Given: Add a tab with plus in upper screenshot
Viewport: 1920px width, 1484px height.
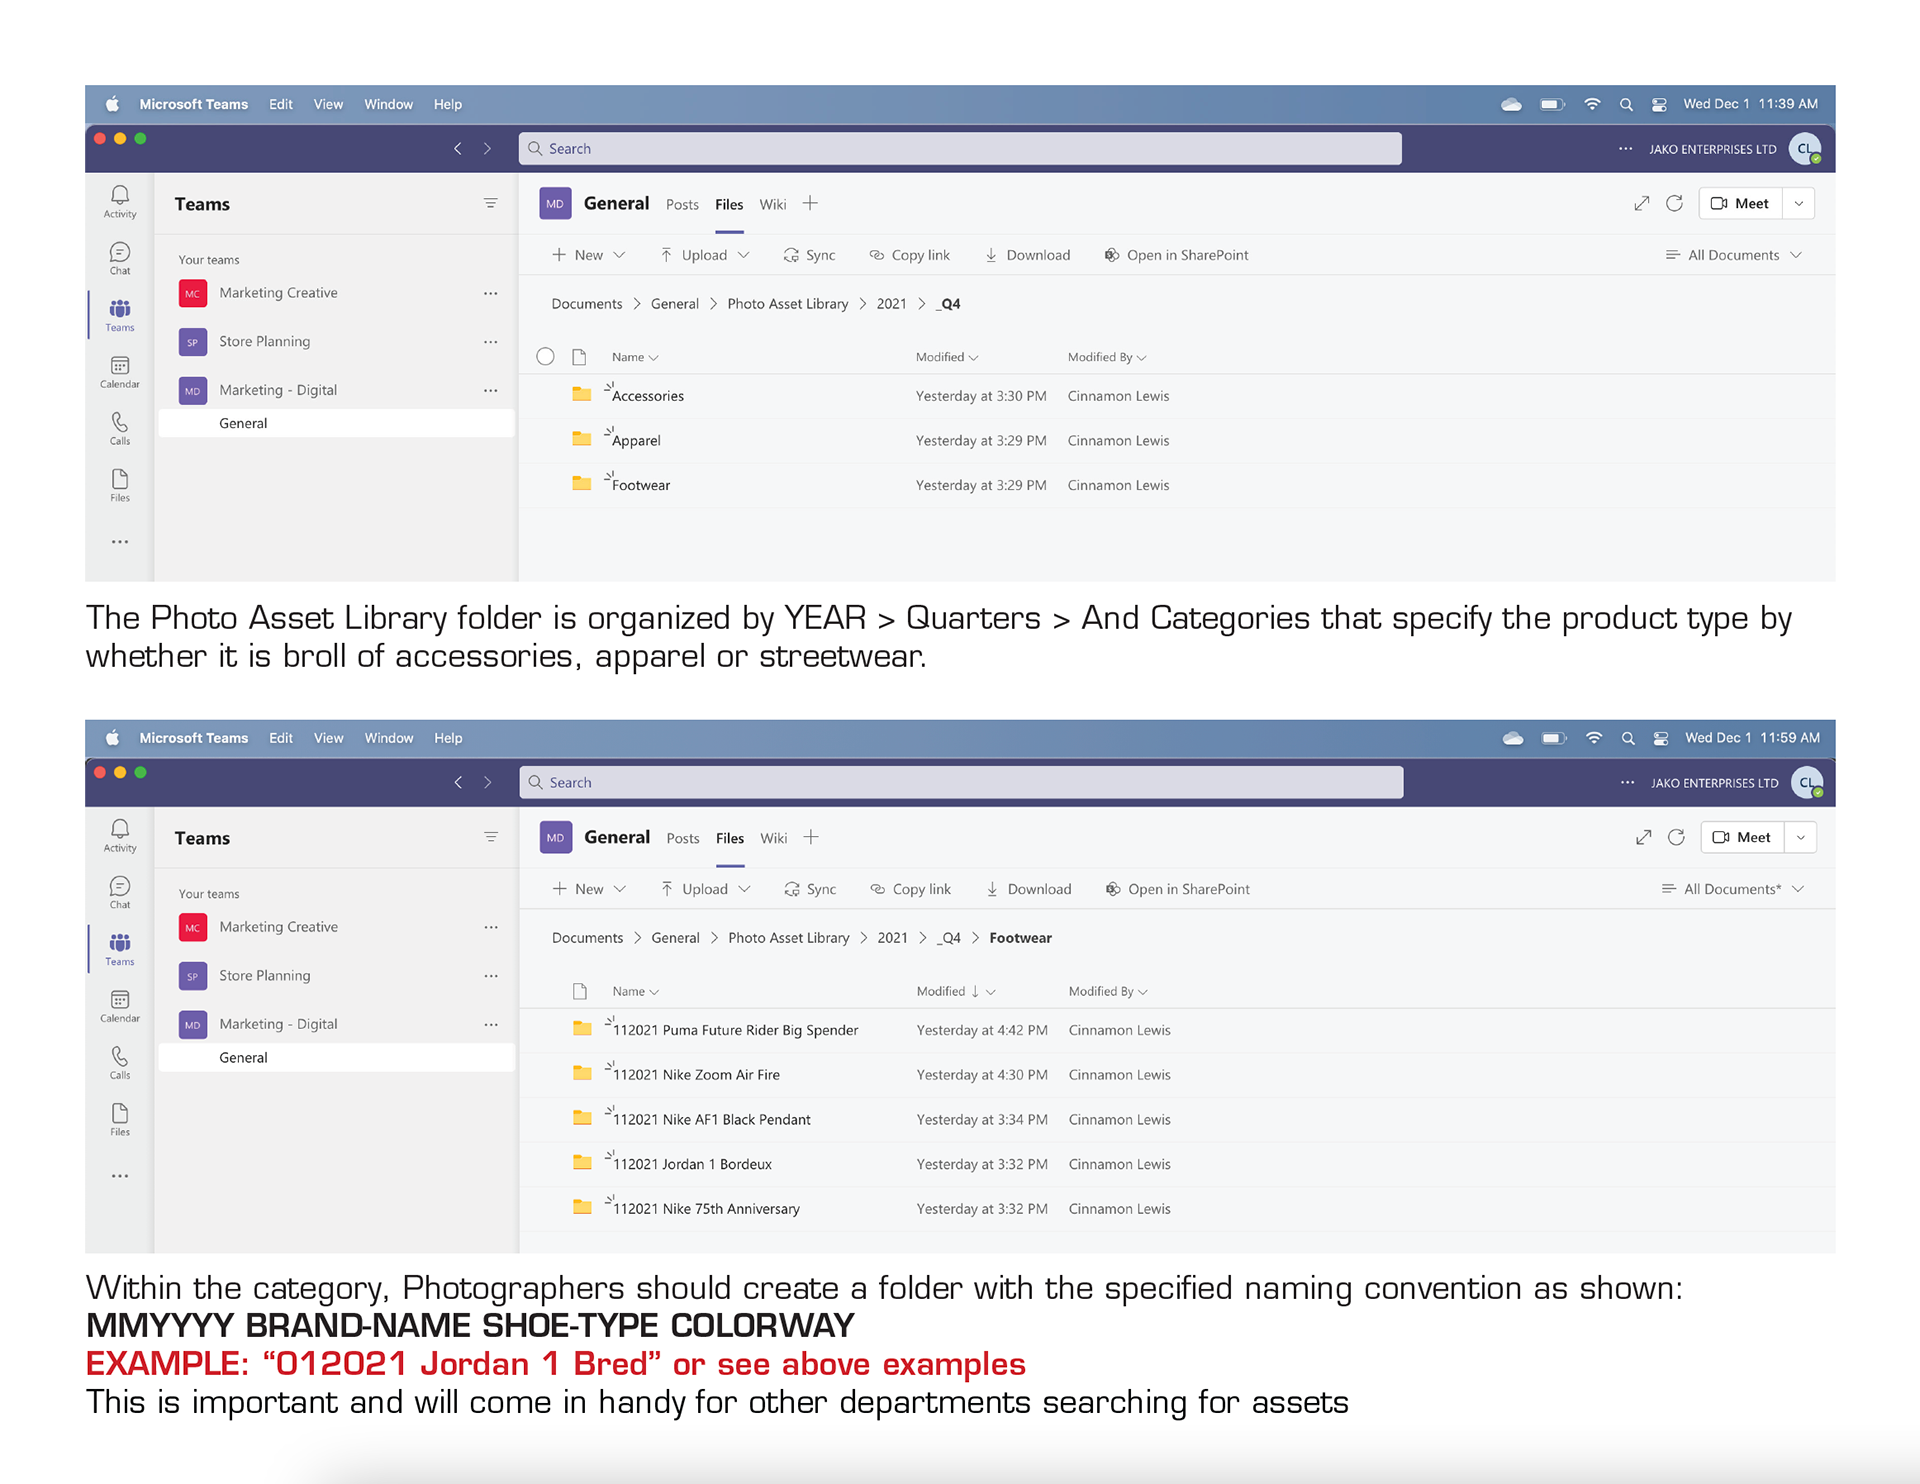Looking at the screenshot, I should (x=810, y=203).
